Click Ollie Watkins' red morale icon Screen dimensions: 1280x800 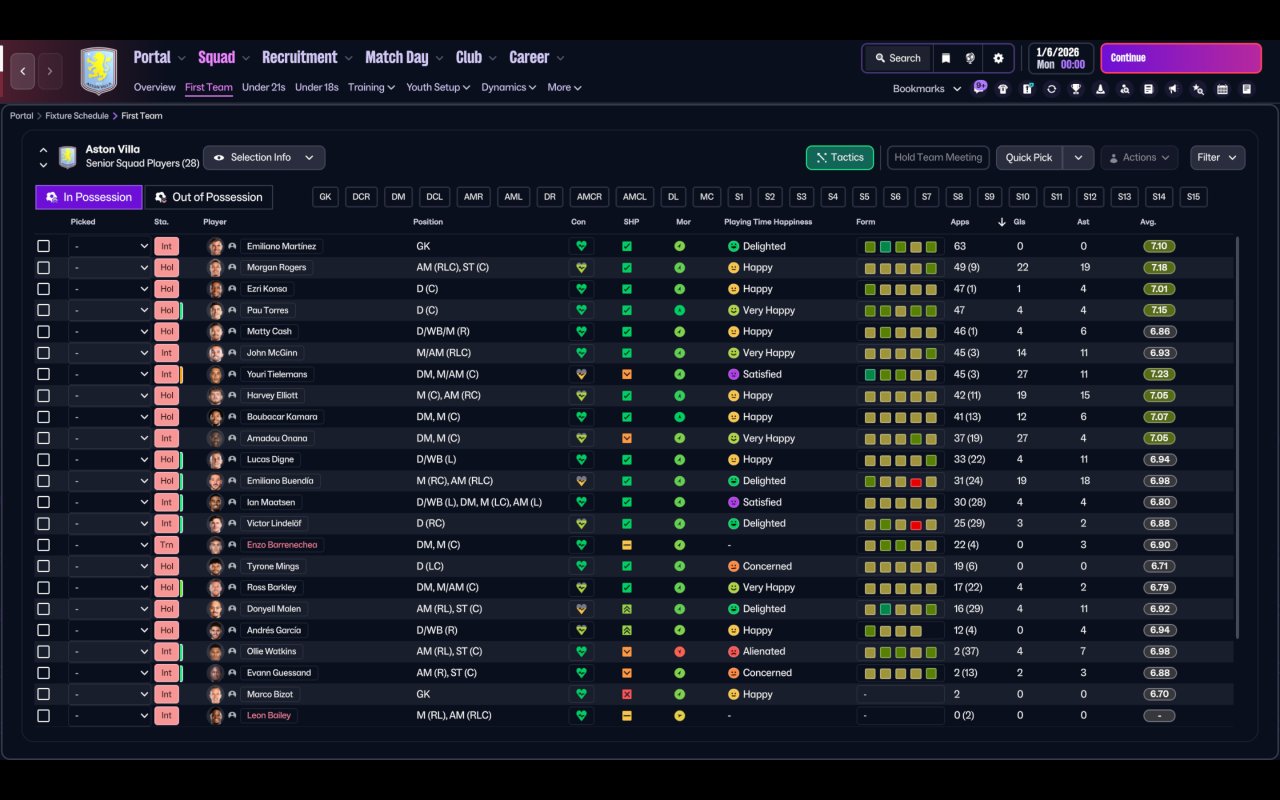click(x=680, y=652)
